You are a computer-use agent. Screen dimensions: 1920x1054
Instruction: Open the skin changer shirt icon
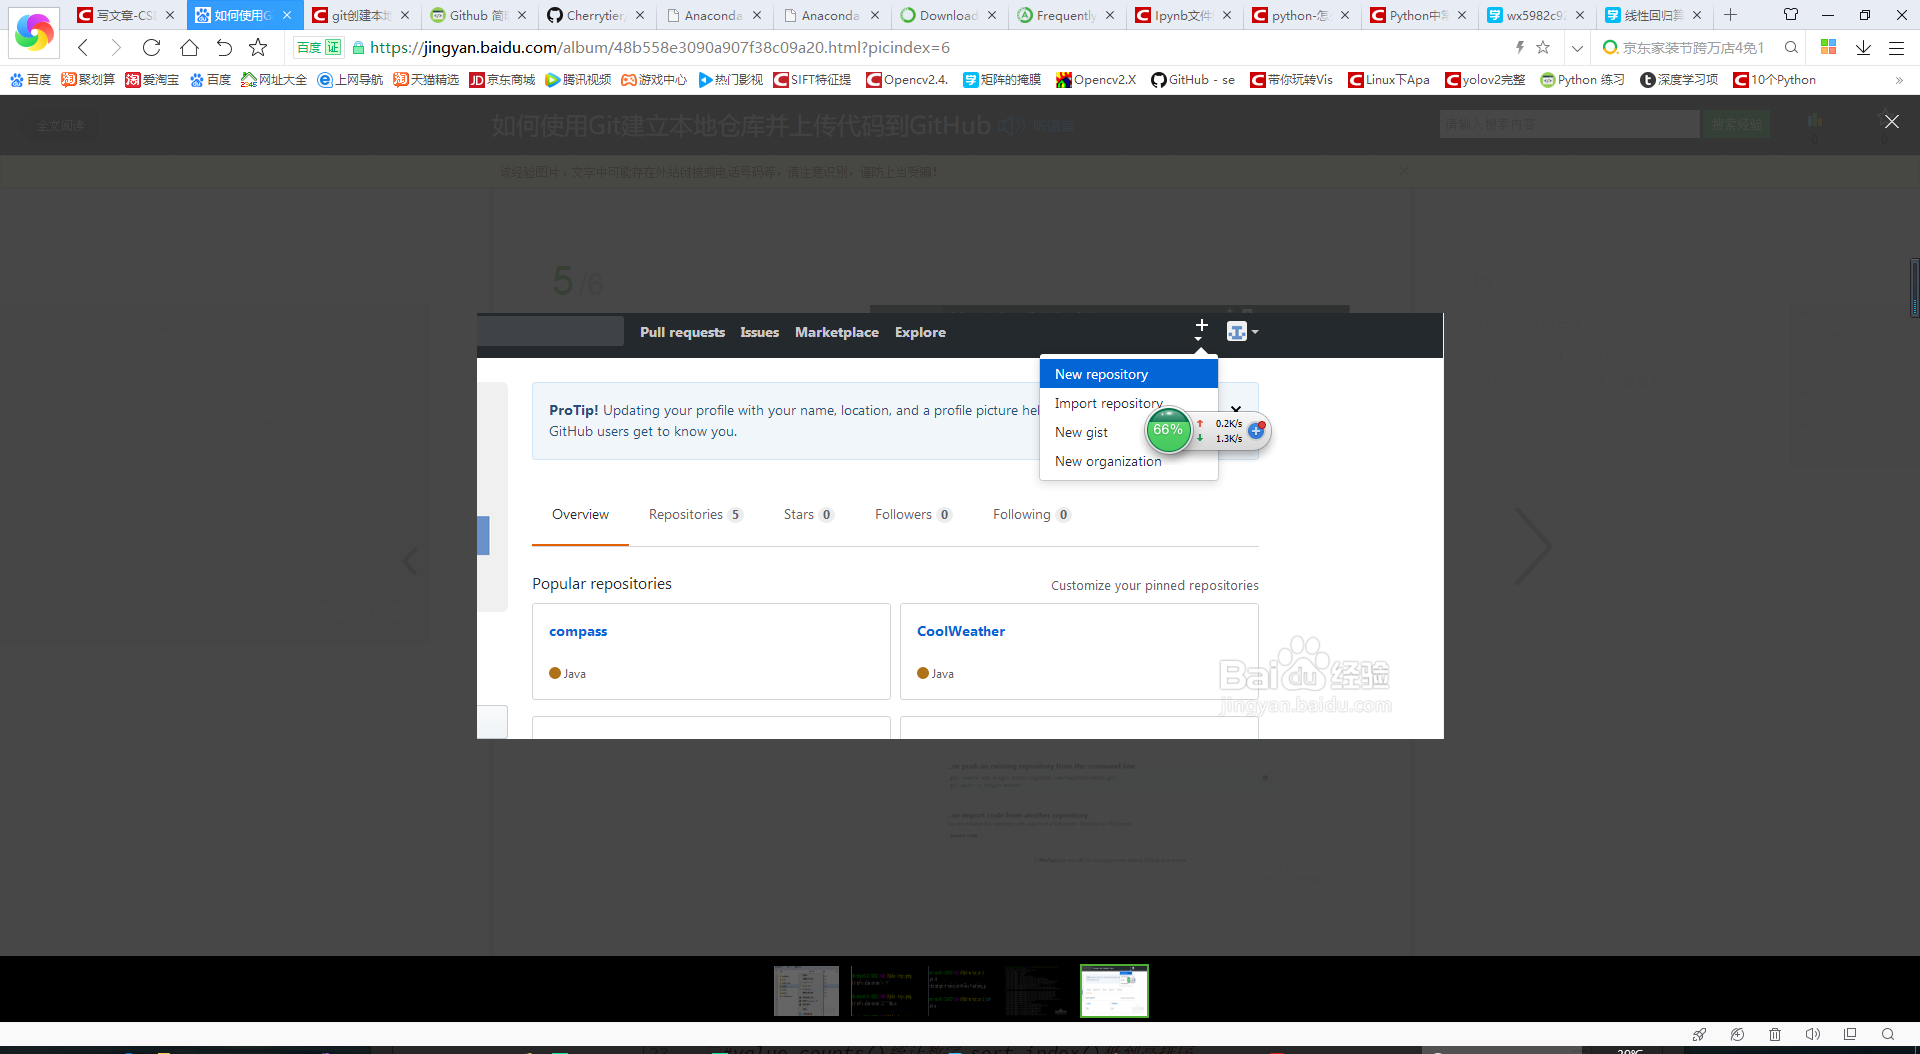[1791, 15]
